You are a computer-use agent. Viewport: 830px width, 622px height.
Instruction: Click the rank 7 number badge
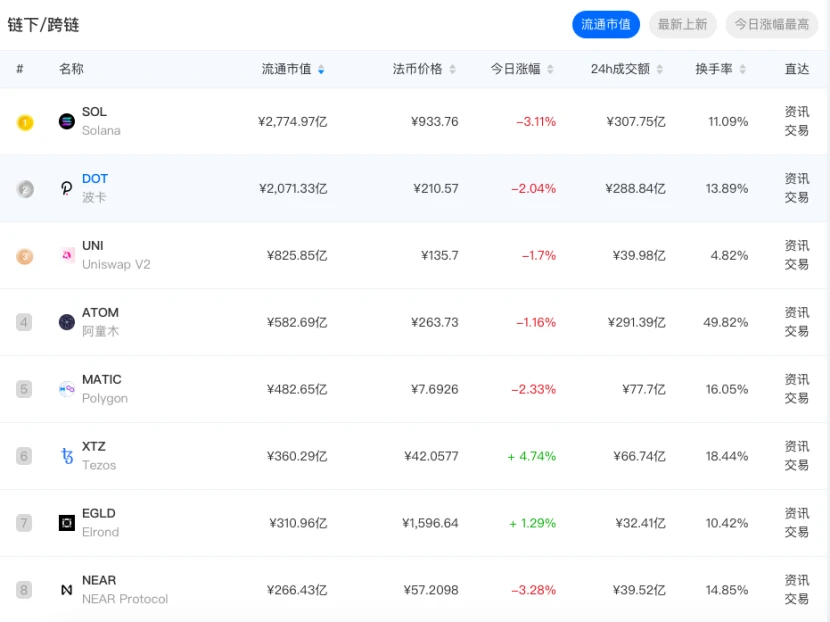24,523
